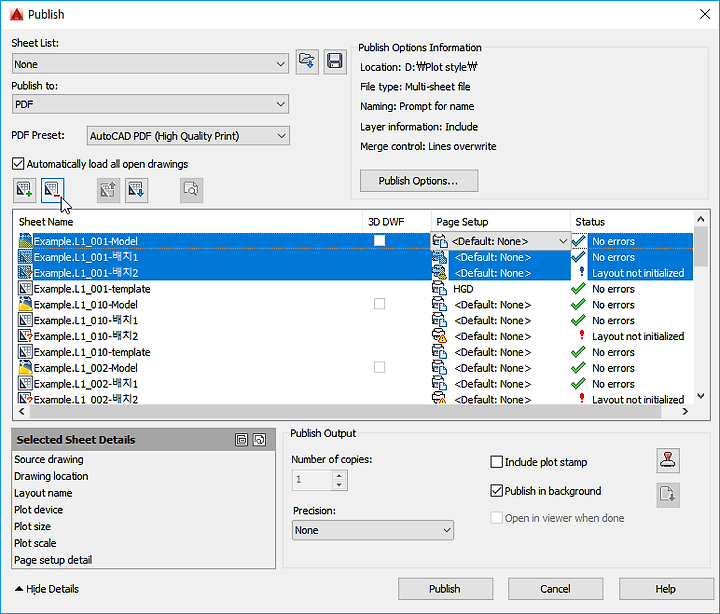The height and width of the screenshot is (614, 720).
Task: Open Page Setup dropdown for Example.L1_001-Model
Action: 563,241
